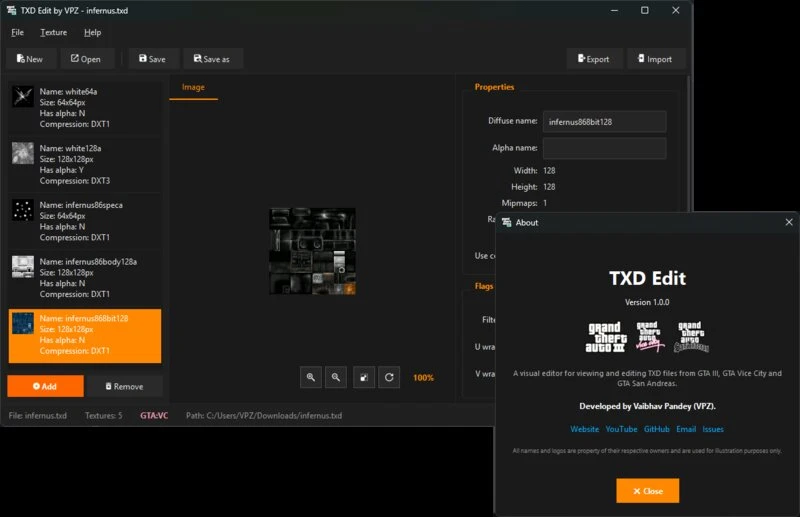The width and height of the screenshot is (800, 517).
Task: Open the Help menu
Action: 92,32
